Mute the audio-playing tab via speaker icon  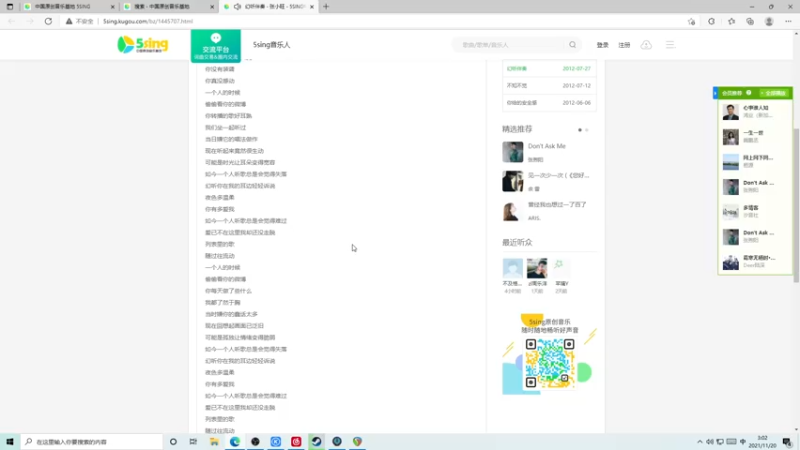point(237,7)
